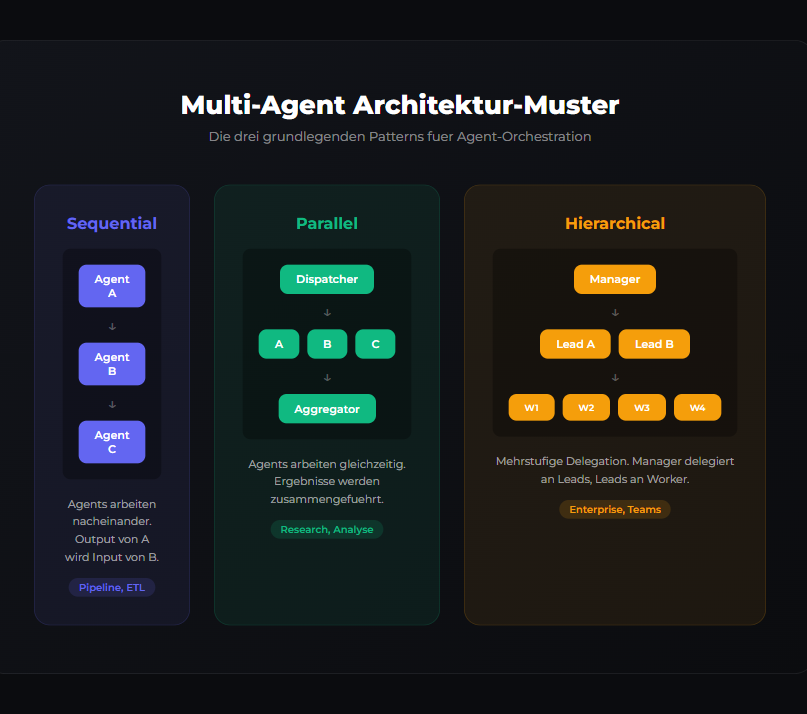
Task: Click the Pipeline, ETL tag
Action: pos(112,588)
